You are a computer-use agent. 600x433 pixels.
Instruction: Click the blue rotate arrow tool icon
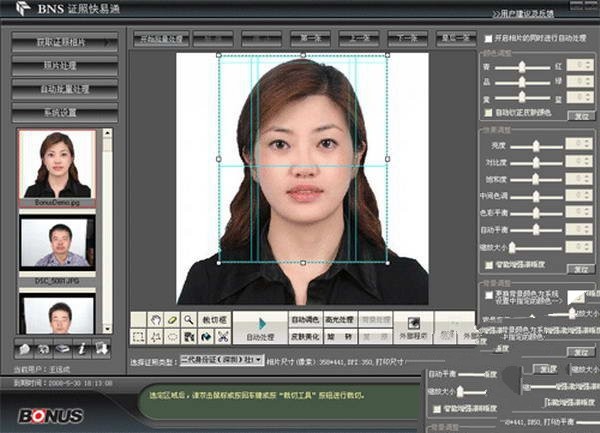(206, 337)
